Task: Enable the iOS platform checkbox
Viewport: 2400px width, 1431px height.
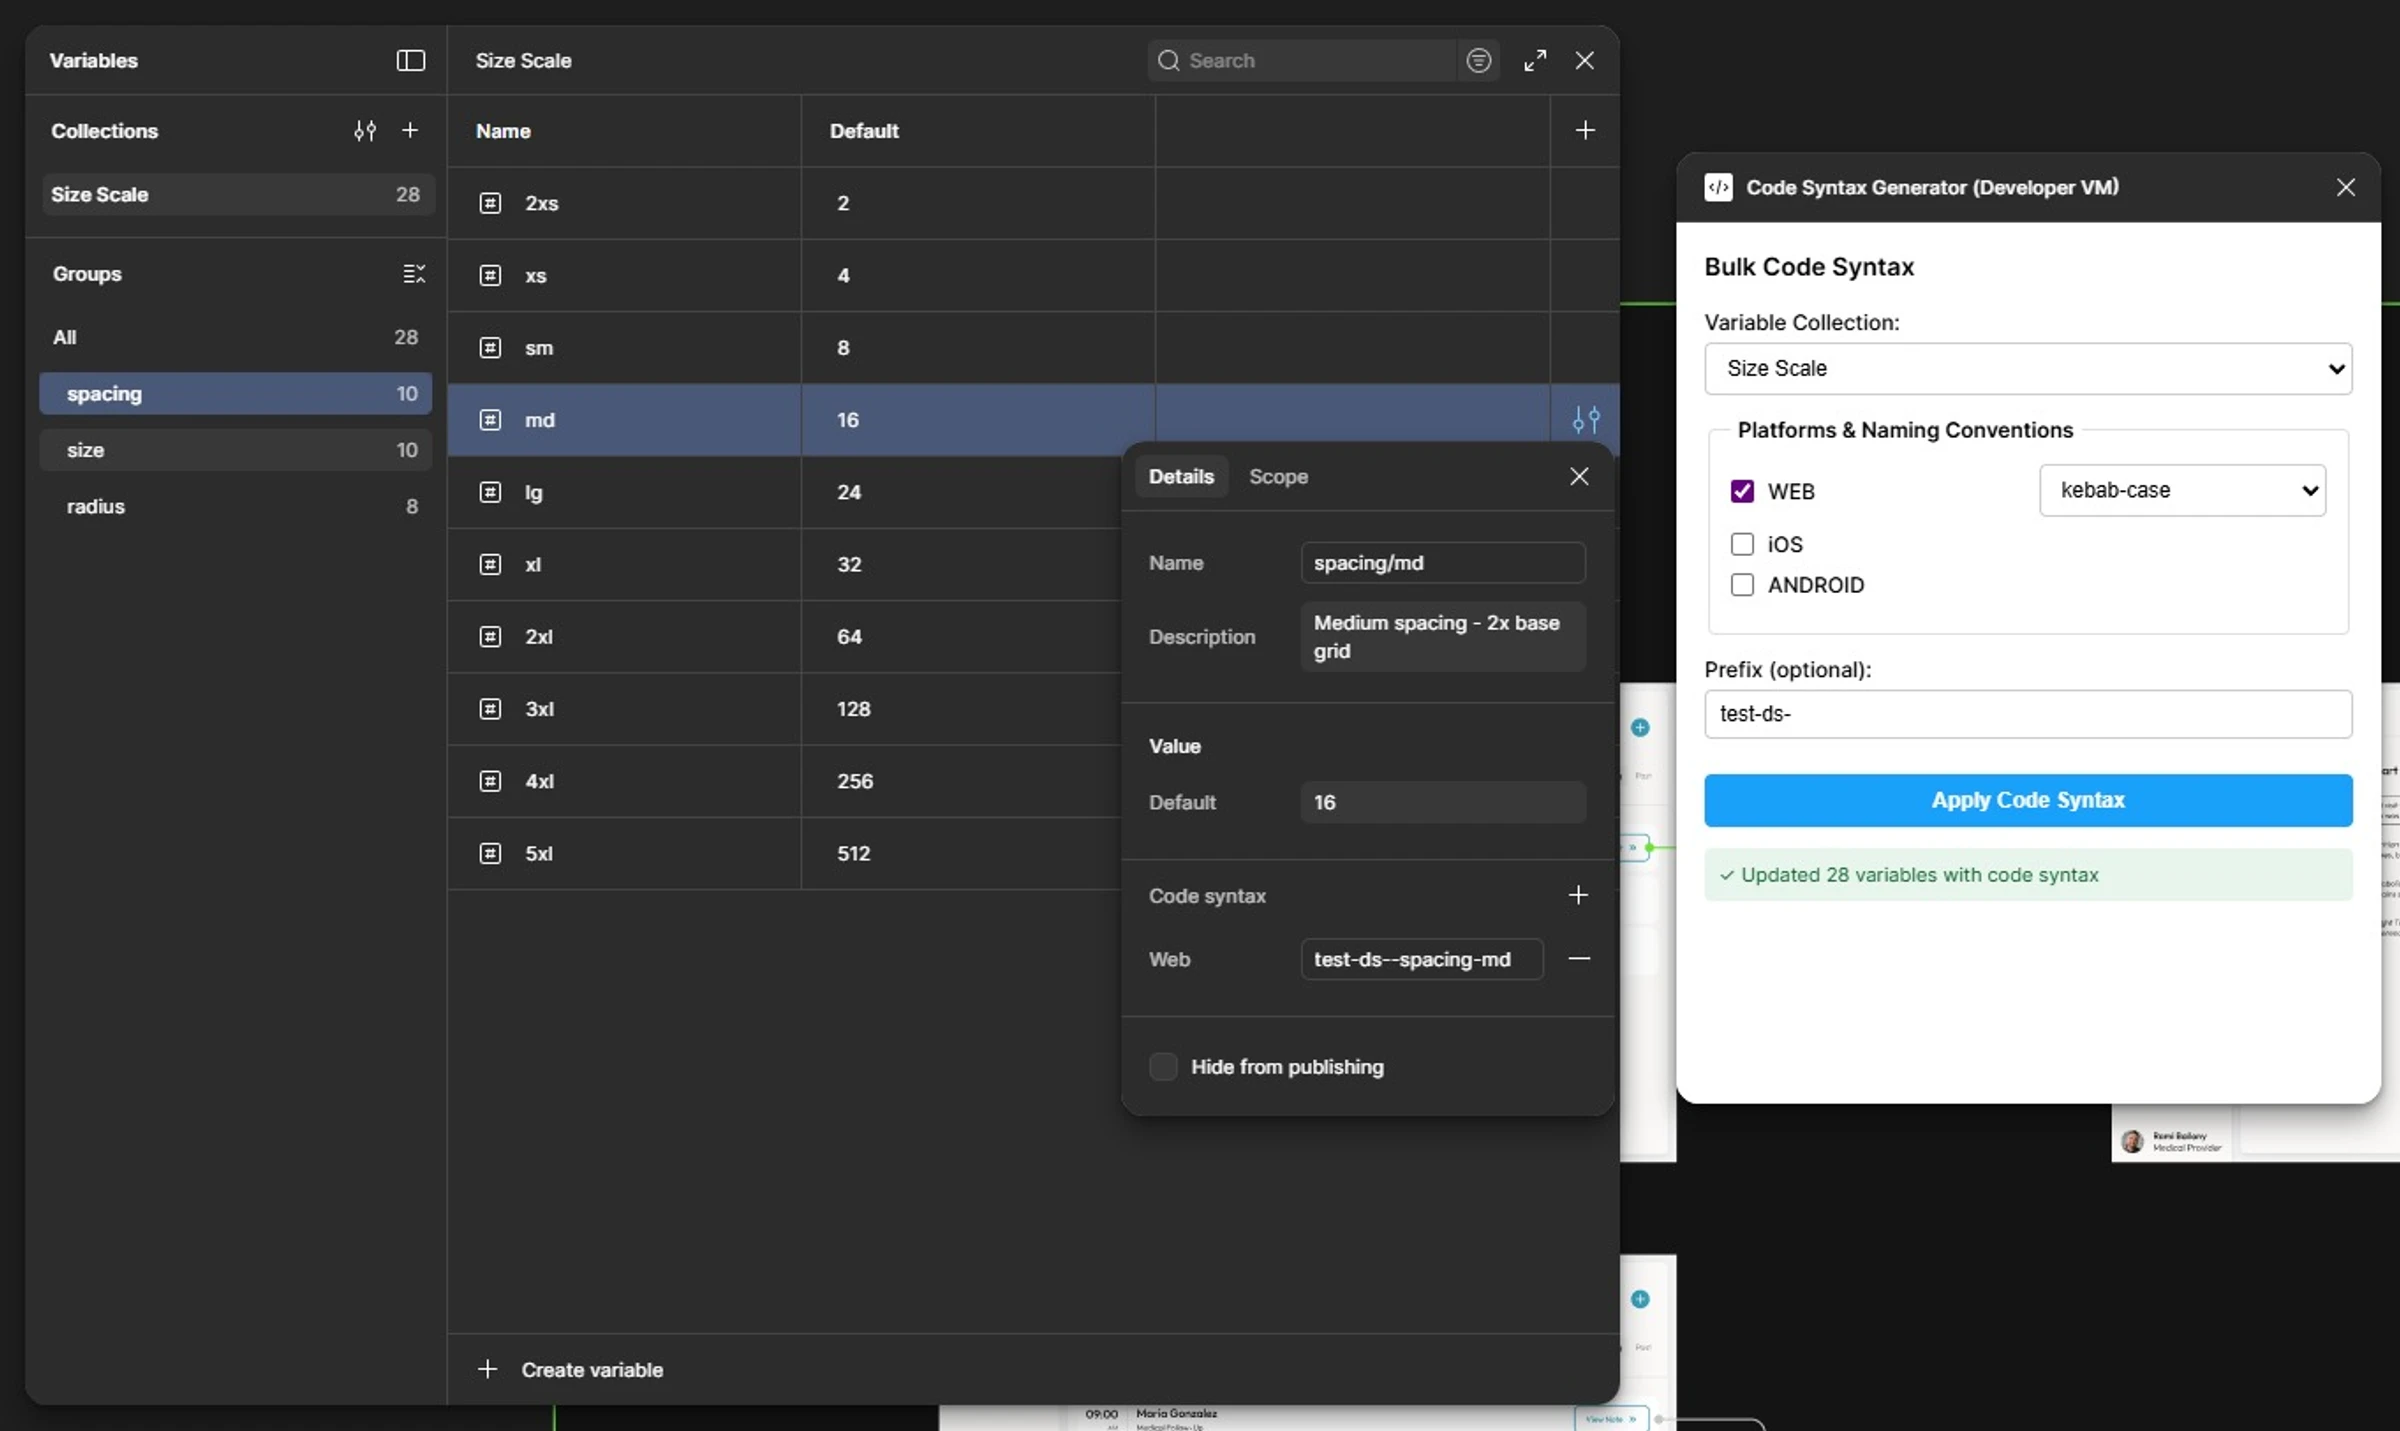Action: pos(1742,544)
